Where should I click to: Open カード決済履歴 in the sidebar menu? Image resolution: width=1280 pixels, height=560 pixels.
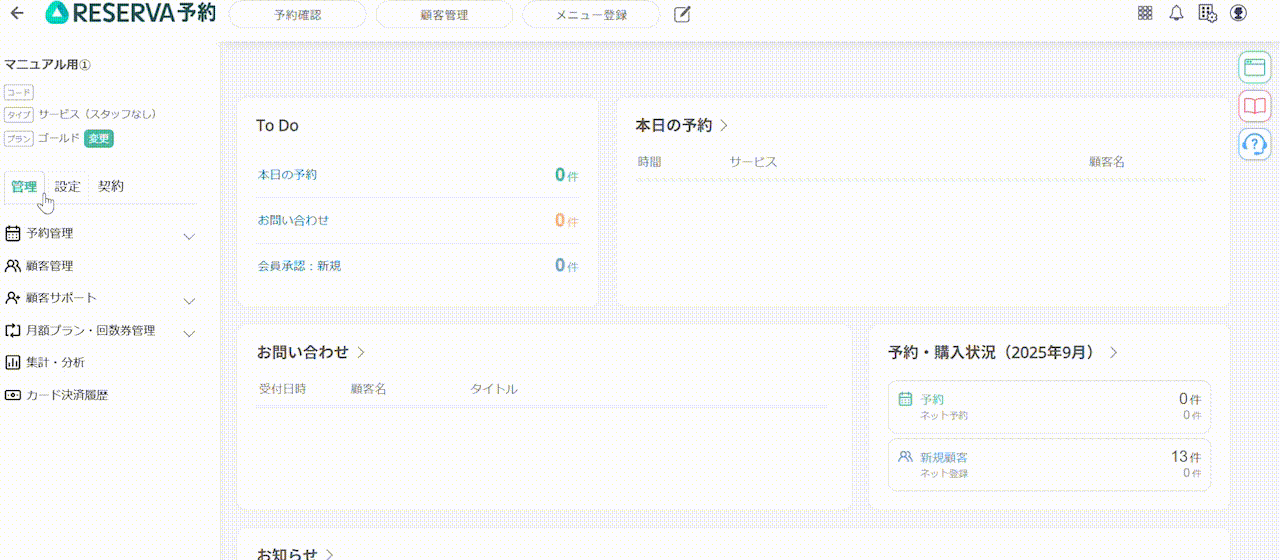[67, 395]
